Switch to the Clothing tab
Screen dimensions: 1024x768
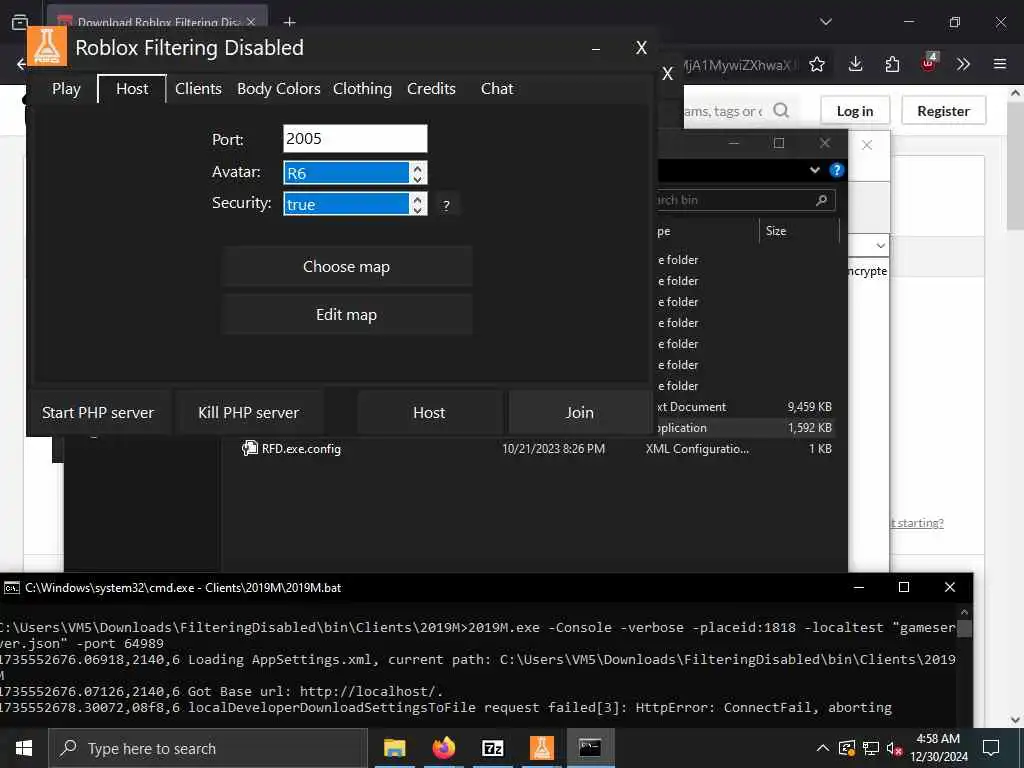(x=362, y=89)
